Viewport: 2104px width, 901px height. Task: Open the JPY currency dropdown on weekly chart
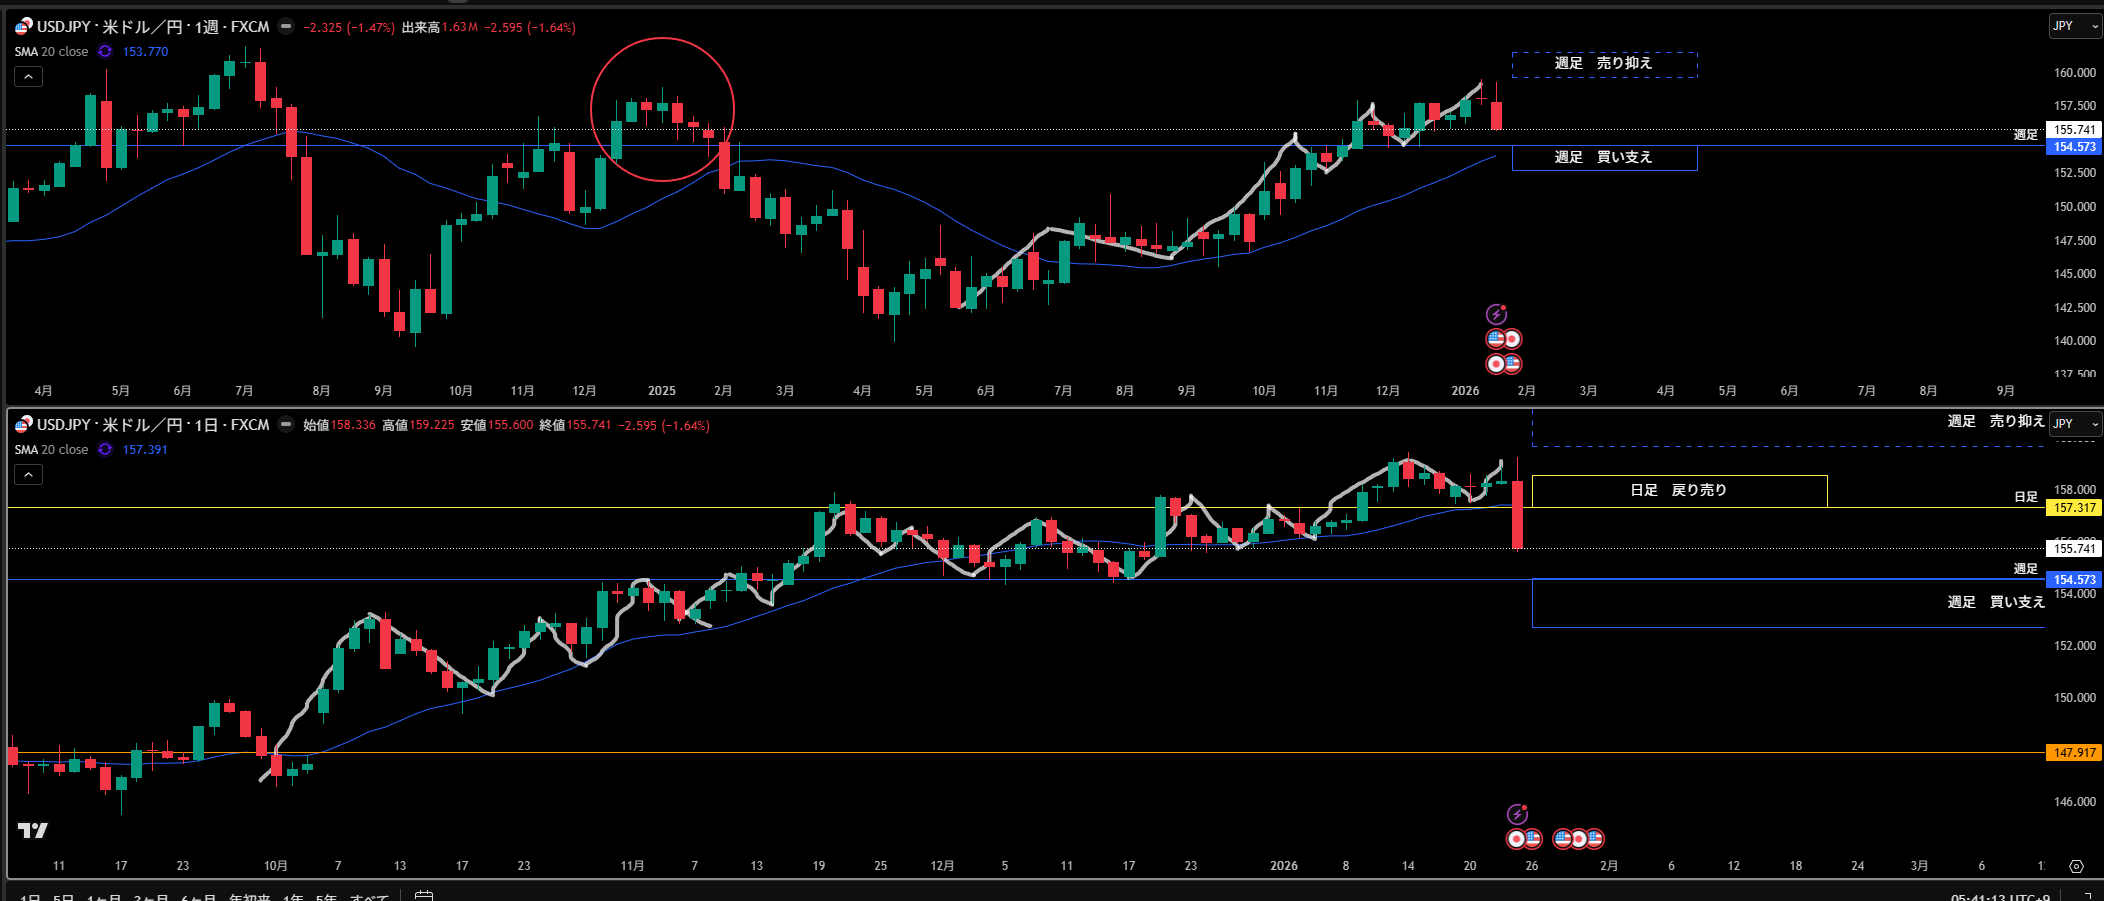pos(2075,26)
